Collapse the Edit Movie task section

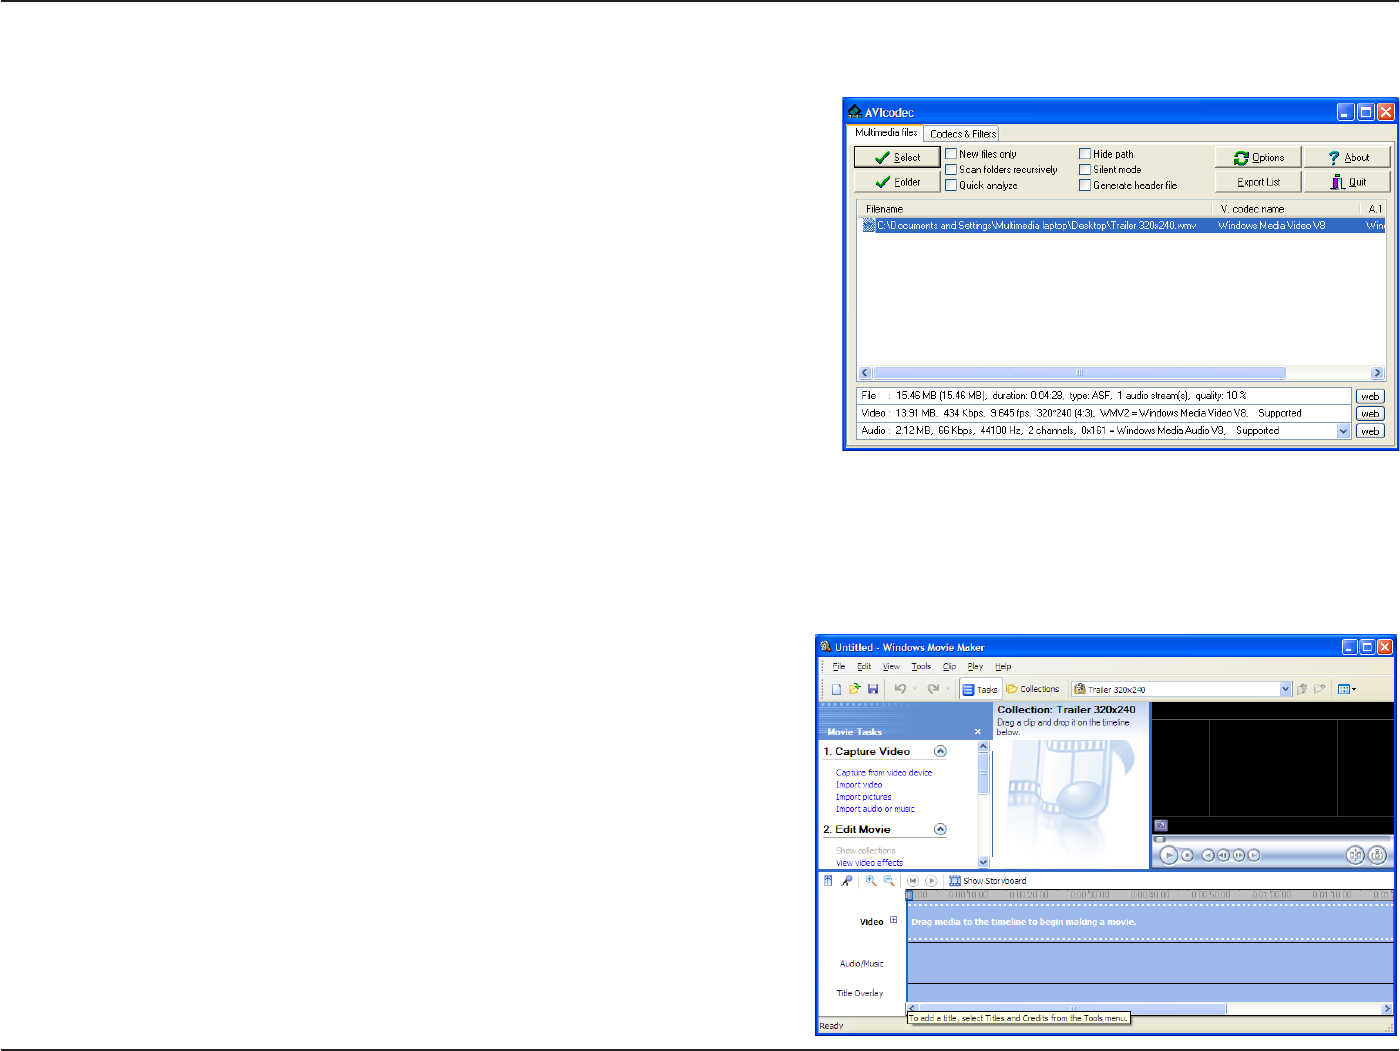pyautogui.click(x=940, y=829)
